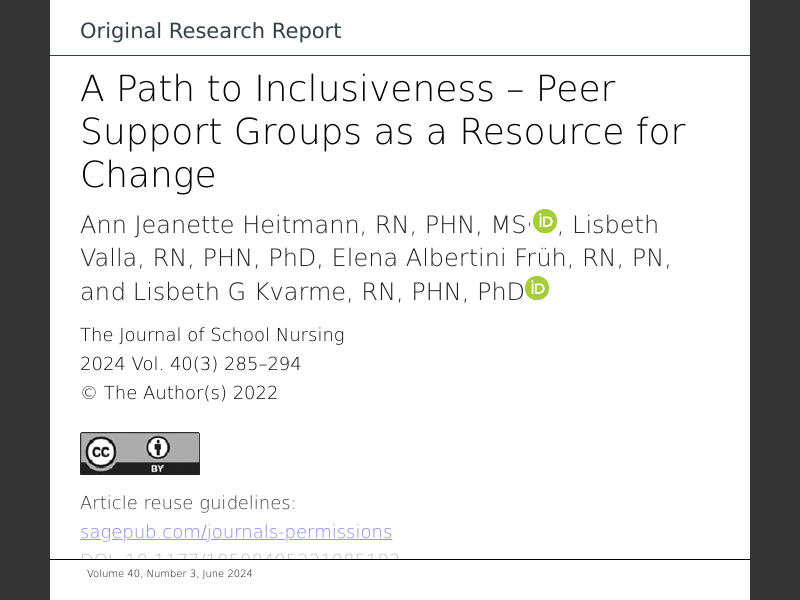The width and height of the screenshot is (800, 600).
Task: Open the sagepub.com/journals-permissions link
Action: click(x=236, y=531)
